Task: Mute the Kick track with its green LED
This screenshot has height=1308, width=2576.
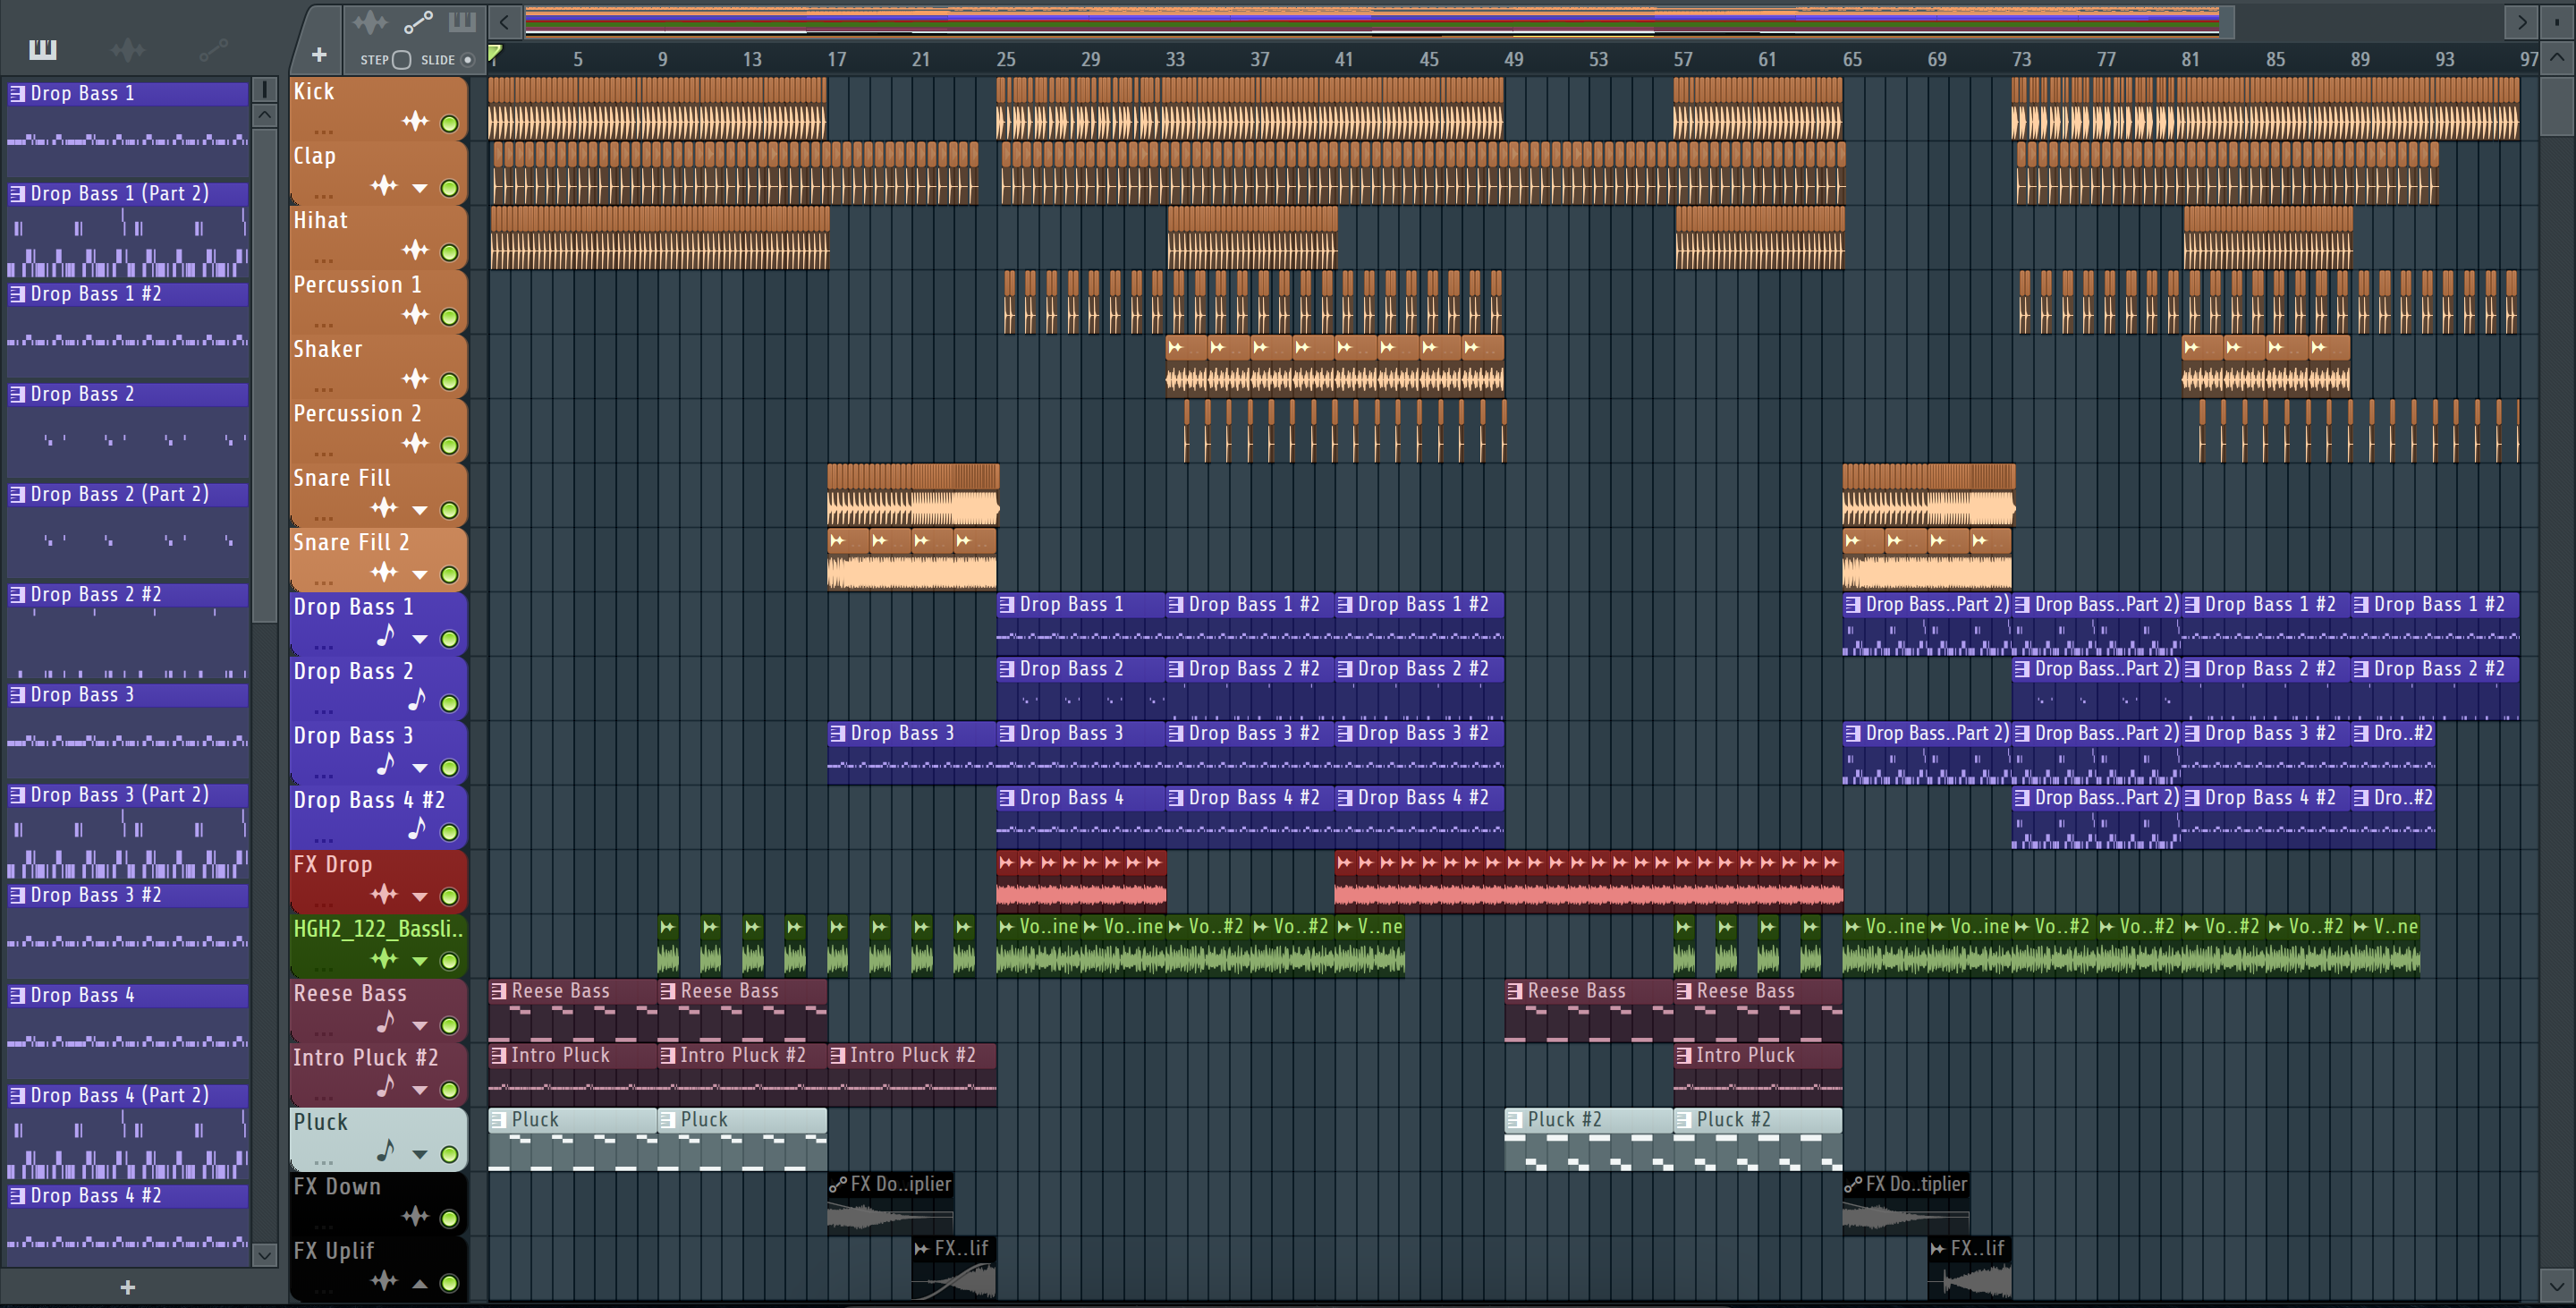Action: 450,124
